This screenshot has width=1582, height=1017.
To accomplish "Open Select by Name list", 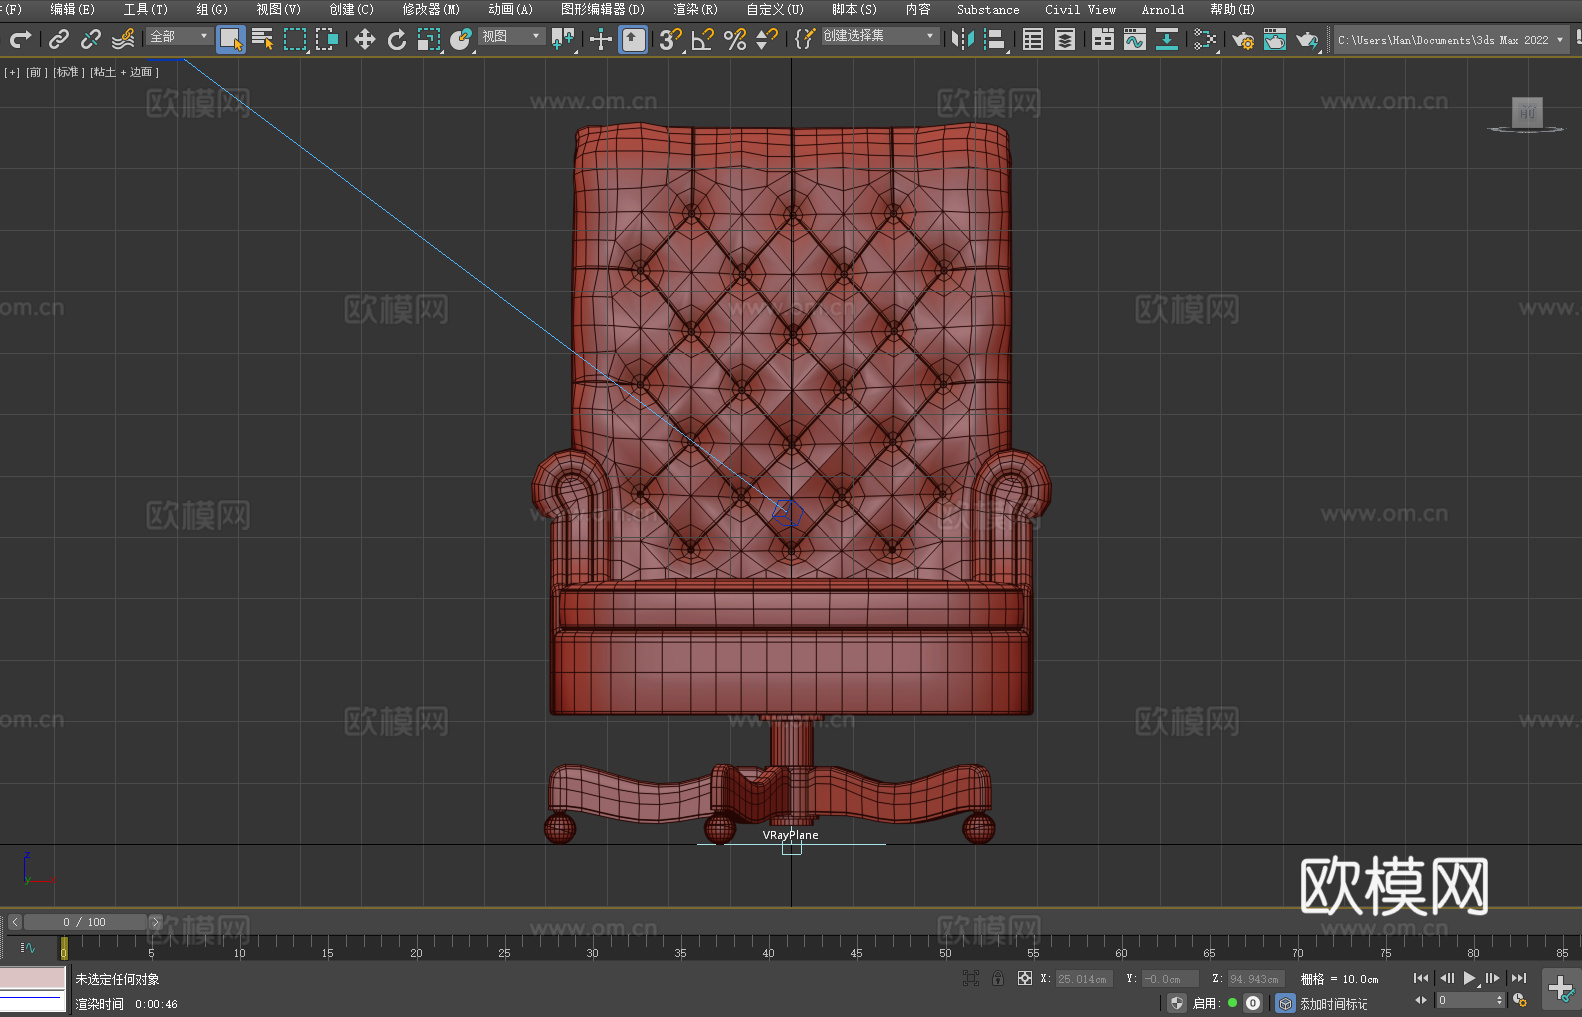I will click(x=263, y=39).
